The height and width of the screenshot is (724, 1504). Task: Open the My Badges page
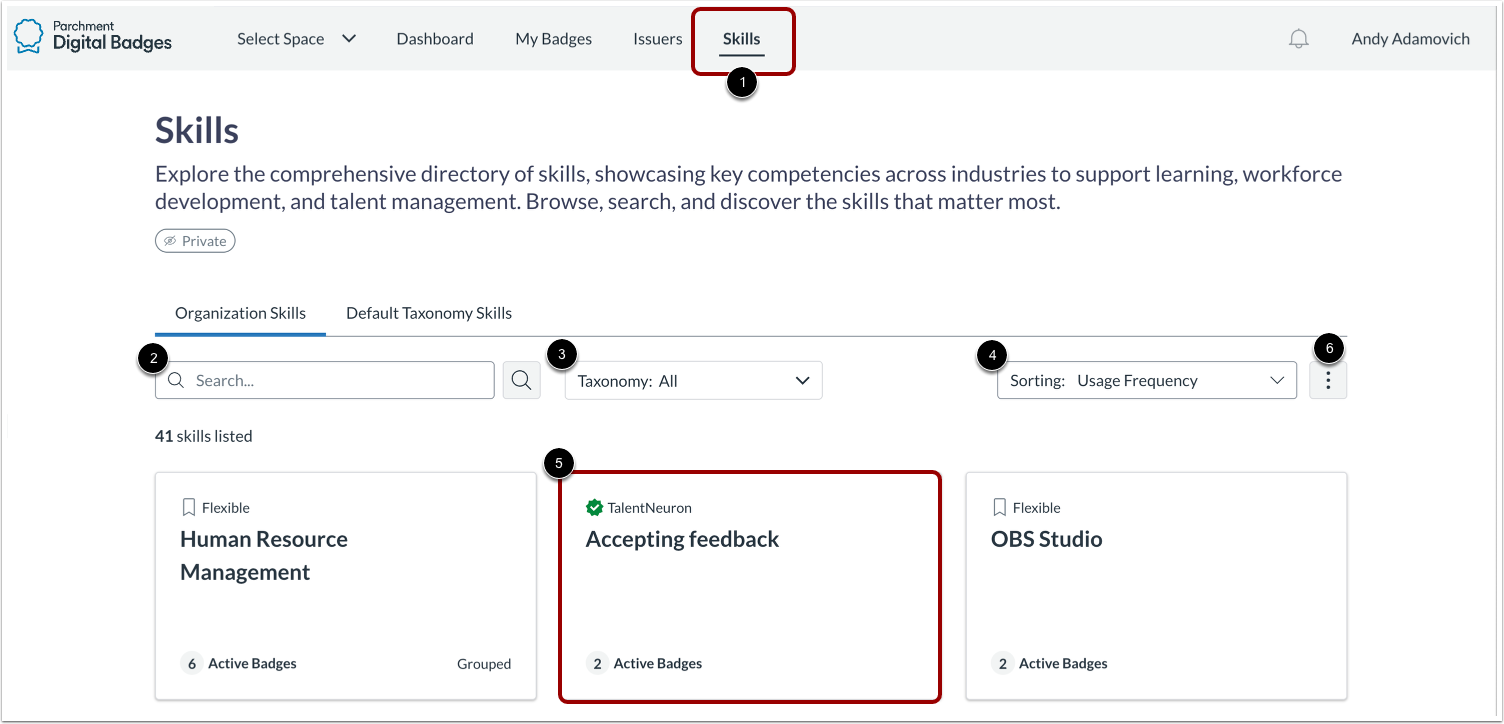pos(553,39)
